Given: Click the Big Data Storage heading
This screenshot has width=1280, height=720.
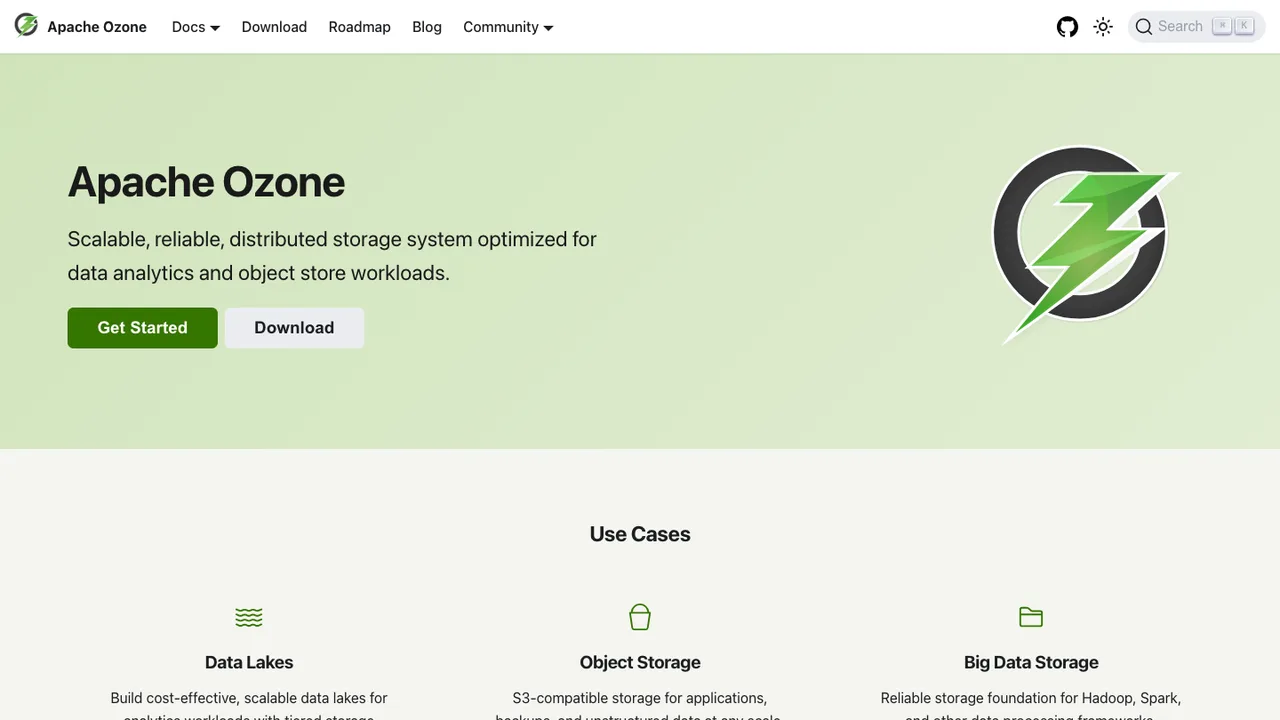Looking at the screenshot, I should tap(1031, 662).
